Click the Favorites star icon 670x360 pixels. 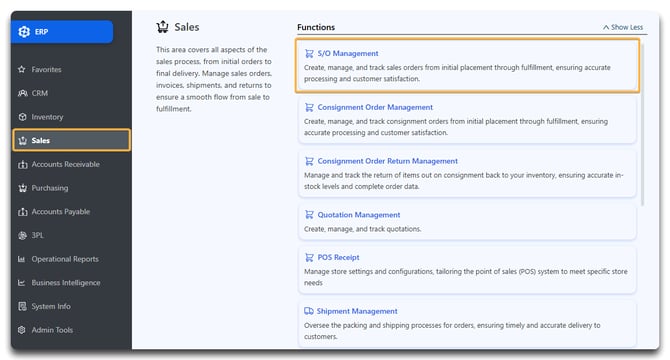click(x=22, y=69)
